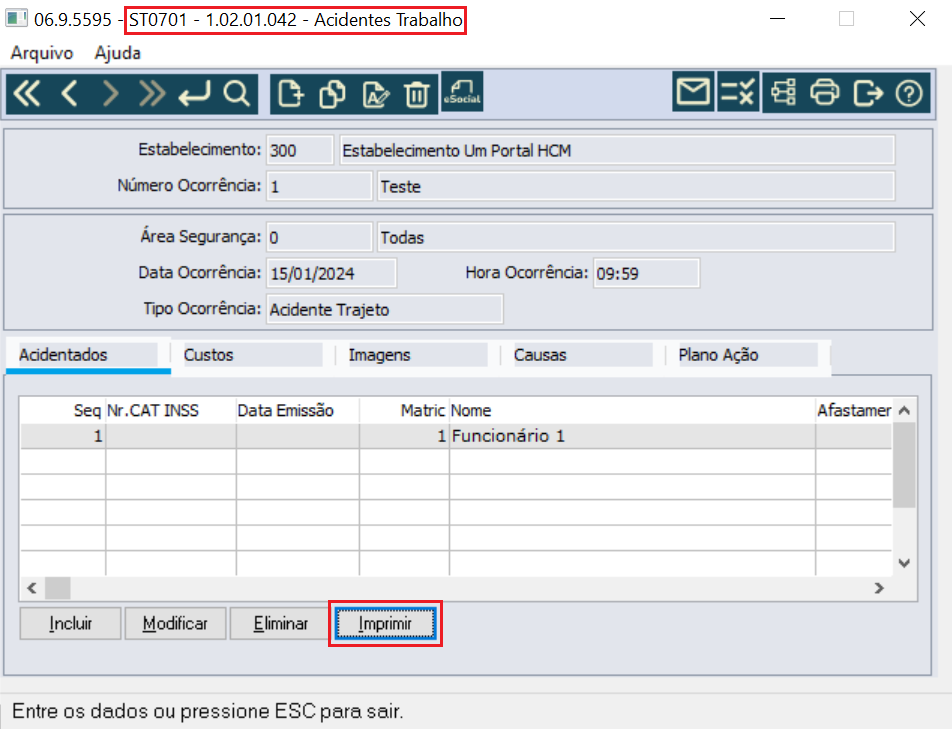
Task: Select the Acidentados tab
Action: pyautogui.click(x=88, y=355)
